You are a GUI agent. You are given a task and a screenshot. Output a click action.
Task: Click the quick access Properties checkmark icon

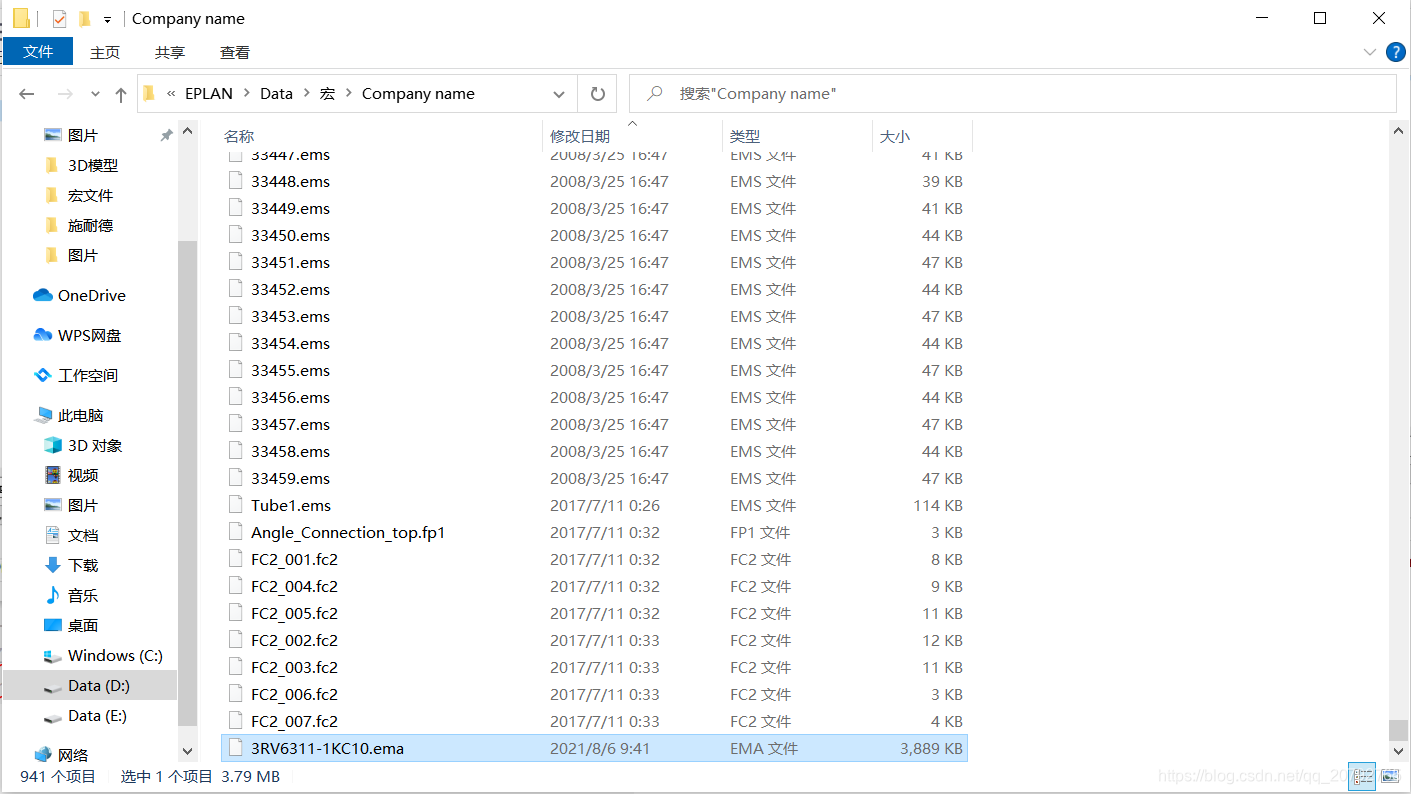[59, 18]
